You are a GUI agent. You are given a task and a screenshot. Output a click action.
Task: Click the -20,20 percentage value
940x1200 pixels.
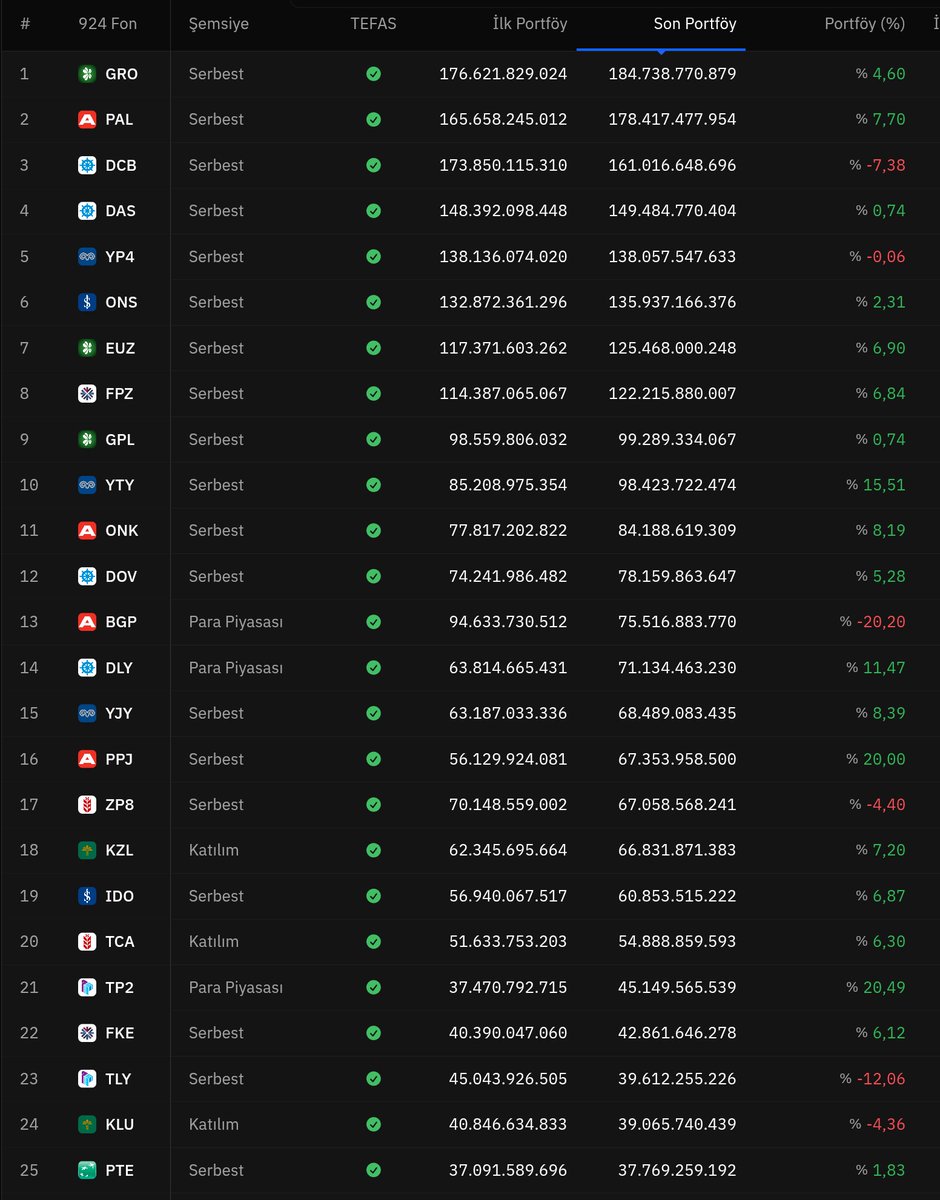[x=880, y=621]
